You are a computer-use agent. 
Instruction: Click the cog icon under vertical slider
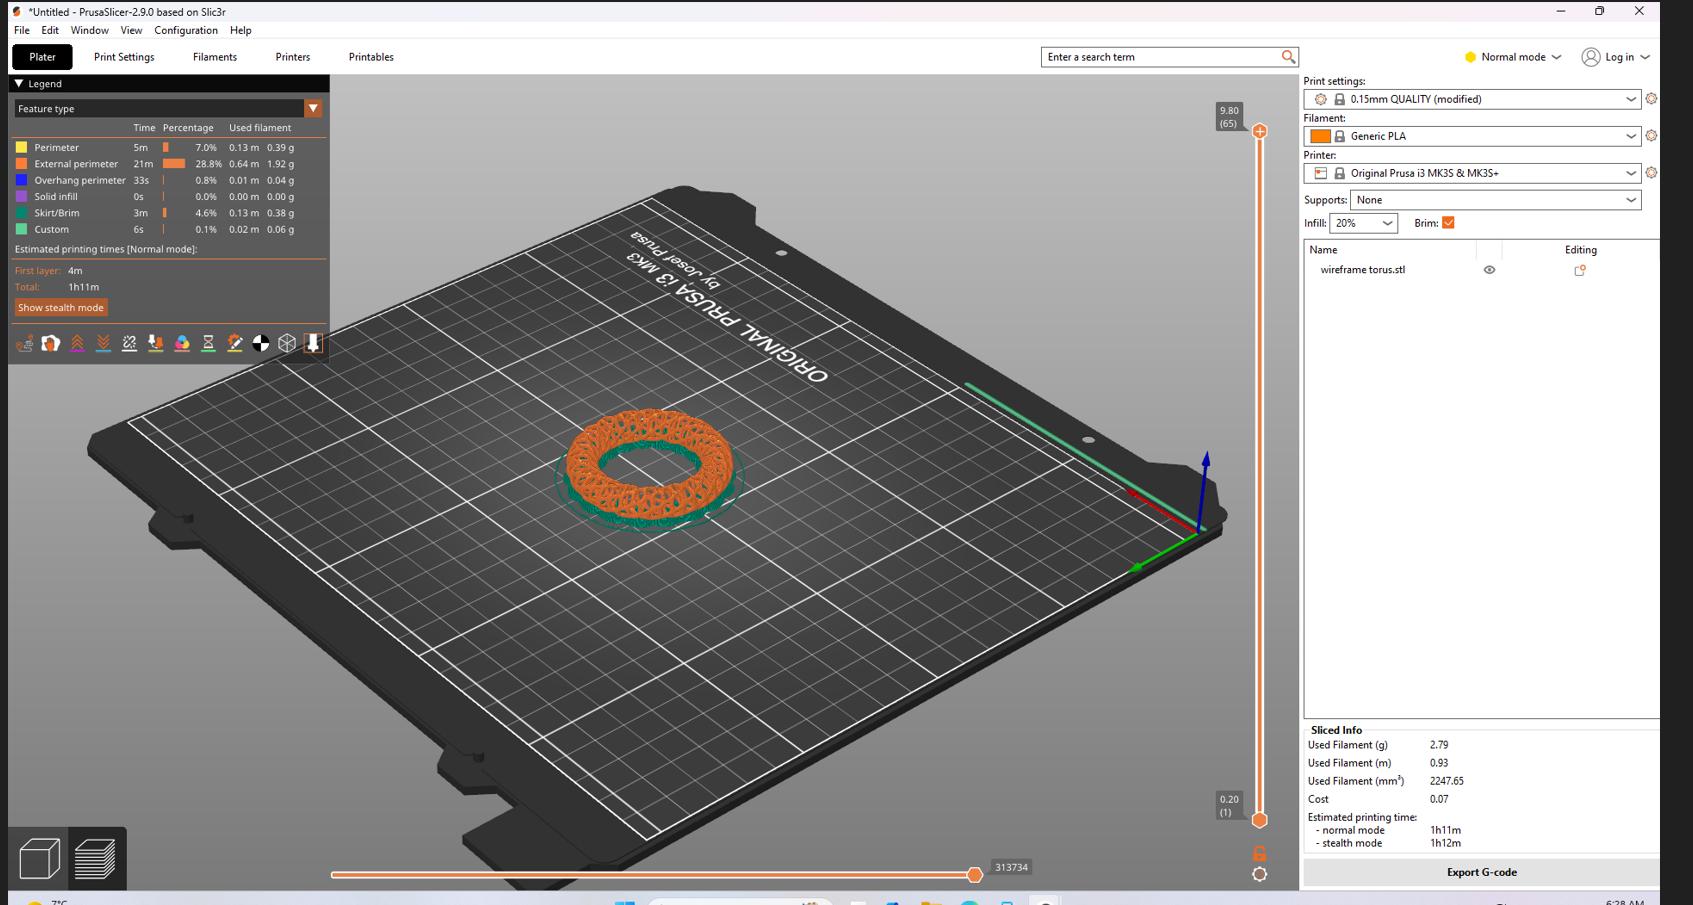(1260, 874)
